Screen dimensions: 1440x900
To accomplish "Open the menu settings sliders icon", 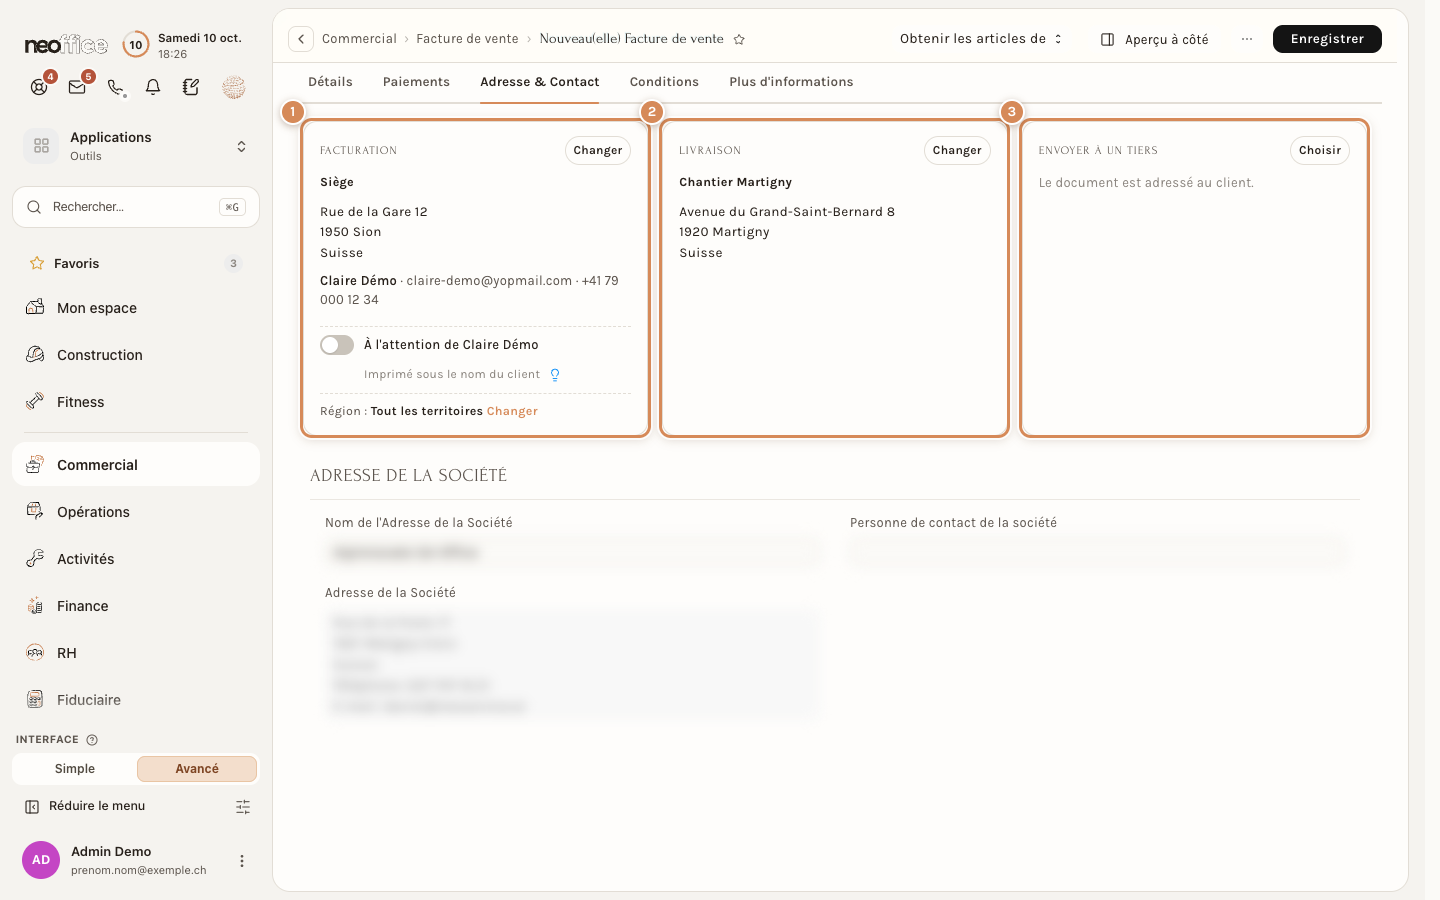I will point(243,807).
